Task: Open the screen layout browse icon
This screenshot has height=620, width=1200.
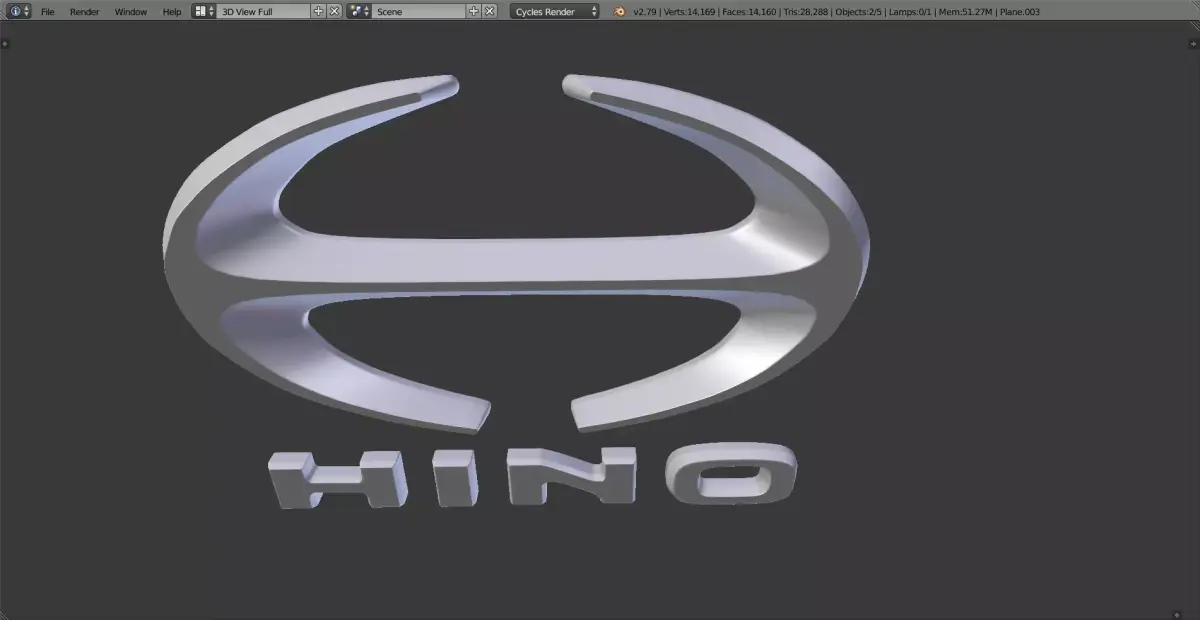Action: pyautogui.click(x=204, y=11)
